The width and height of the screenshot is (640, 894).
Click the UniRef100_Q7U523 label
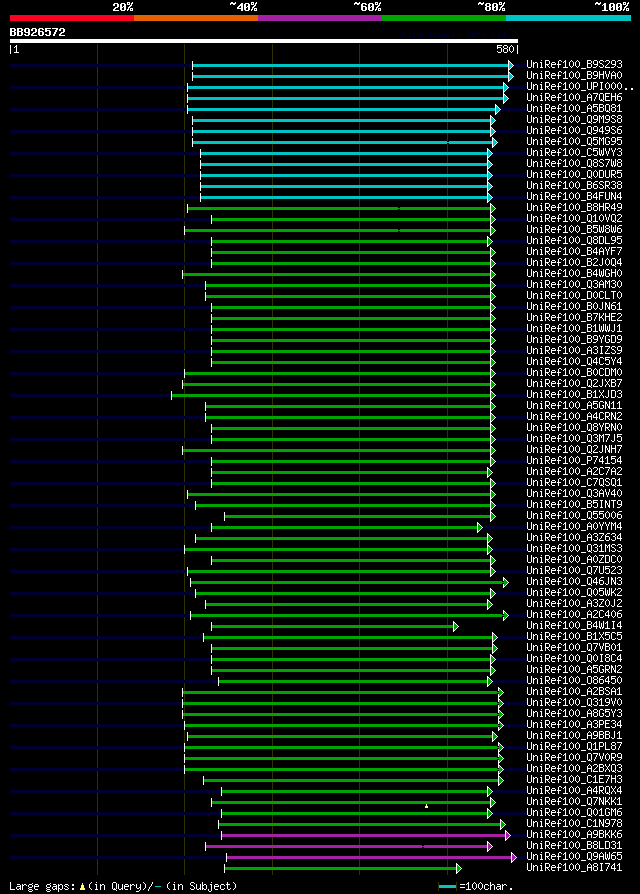tap(574, 571)
